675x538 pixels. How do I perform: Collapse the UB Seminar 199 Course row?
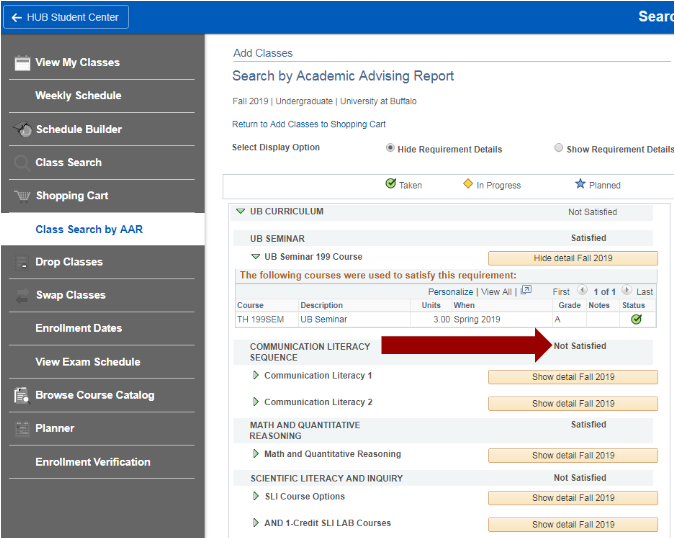pos(256,257)
